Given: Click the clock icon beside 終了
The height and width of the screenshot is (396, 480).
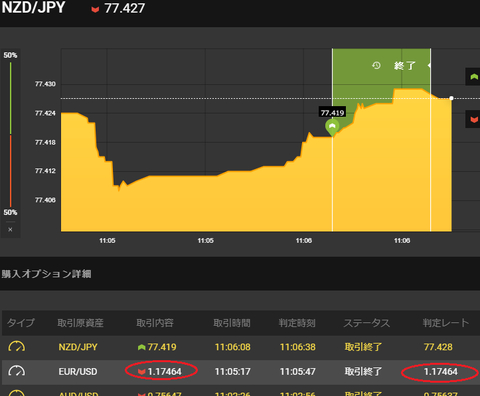Looking at the screenshot, I should pyautogui.click(x=376, y=65).
